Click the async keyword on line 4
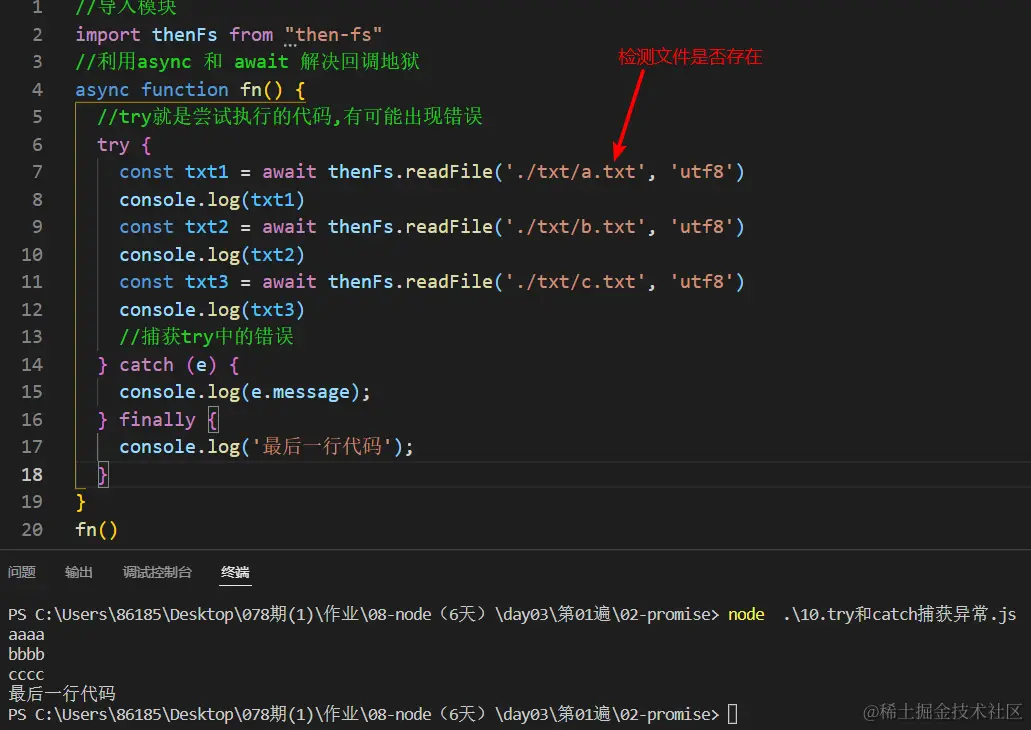Screen dimensions: 1031x730 103,89
